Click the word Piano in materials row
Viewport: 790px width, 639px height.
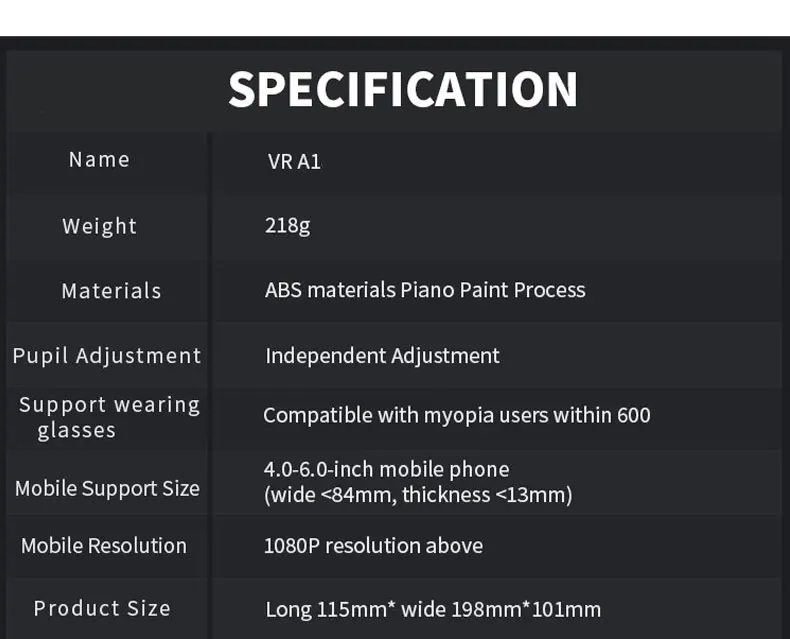[427, 290]
